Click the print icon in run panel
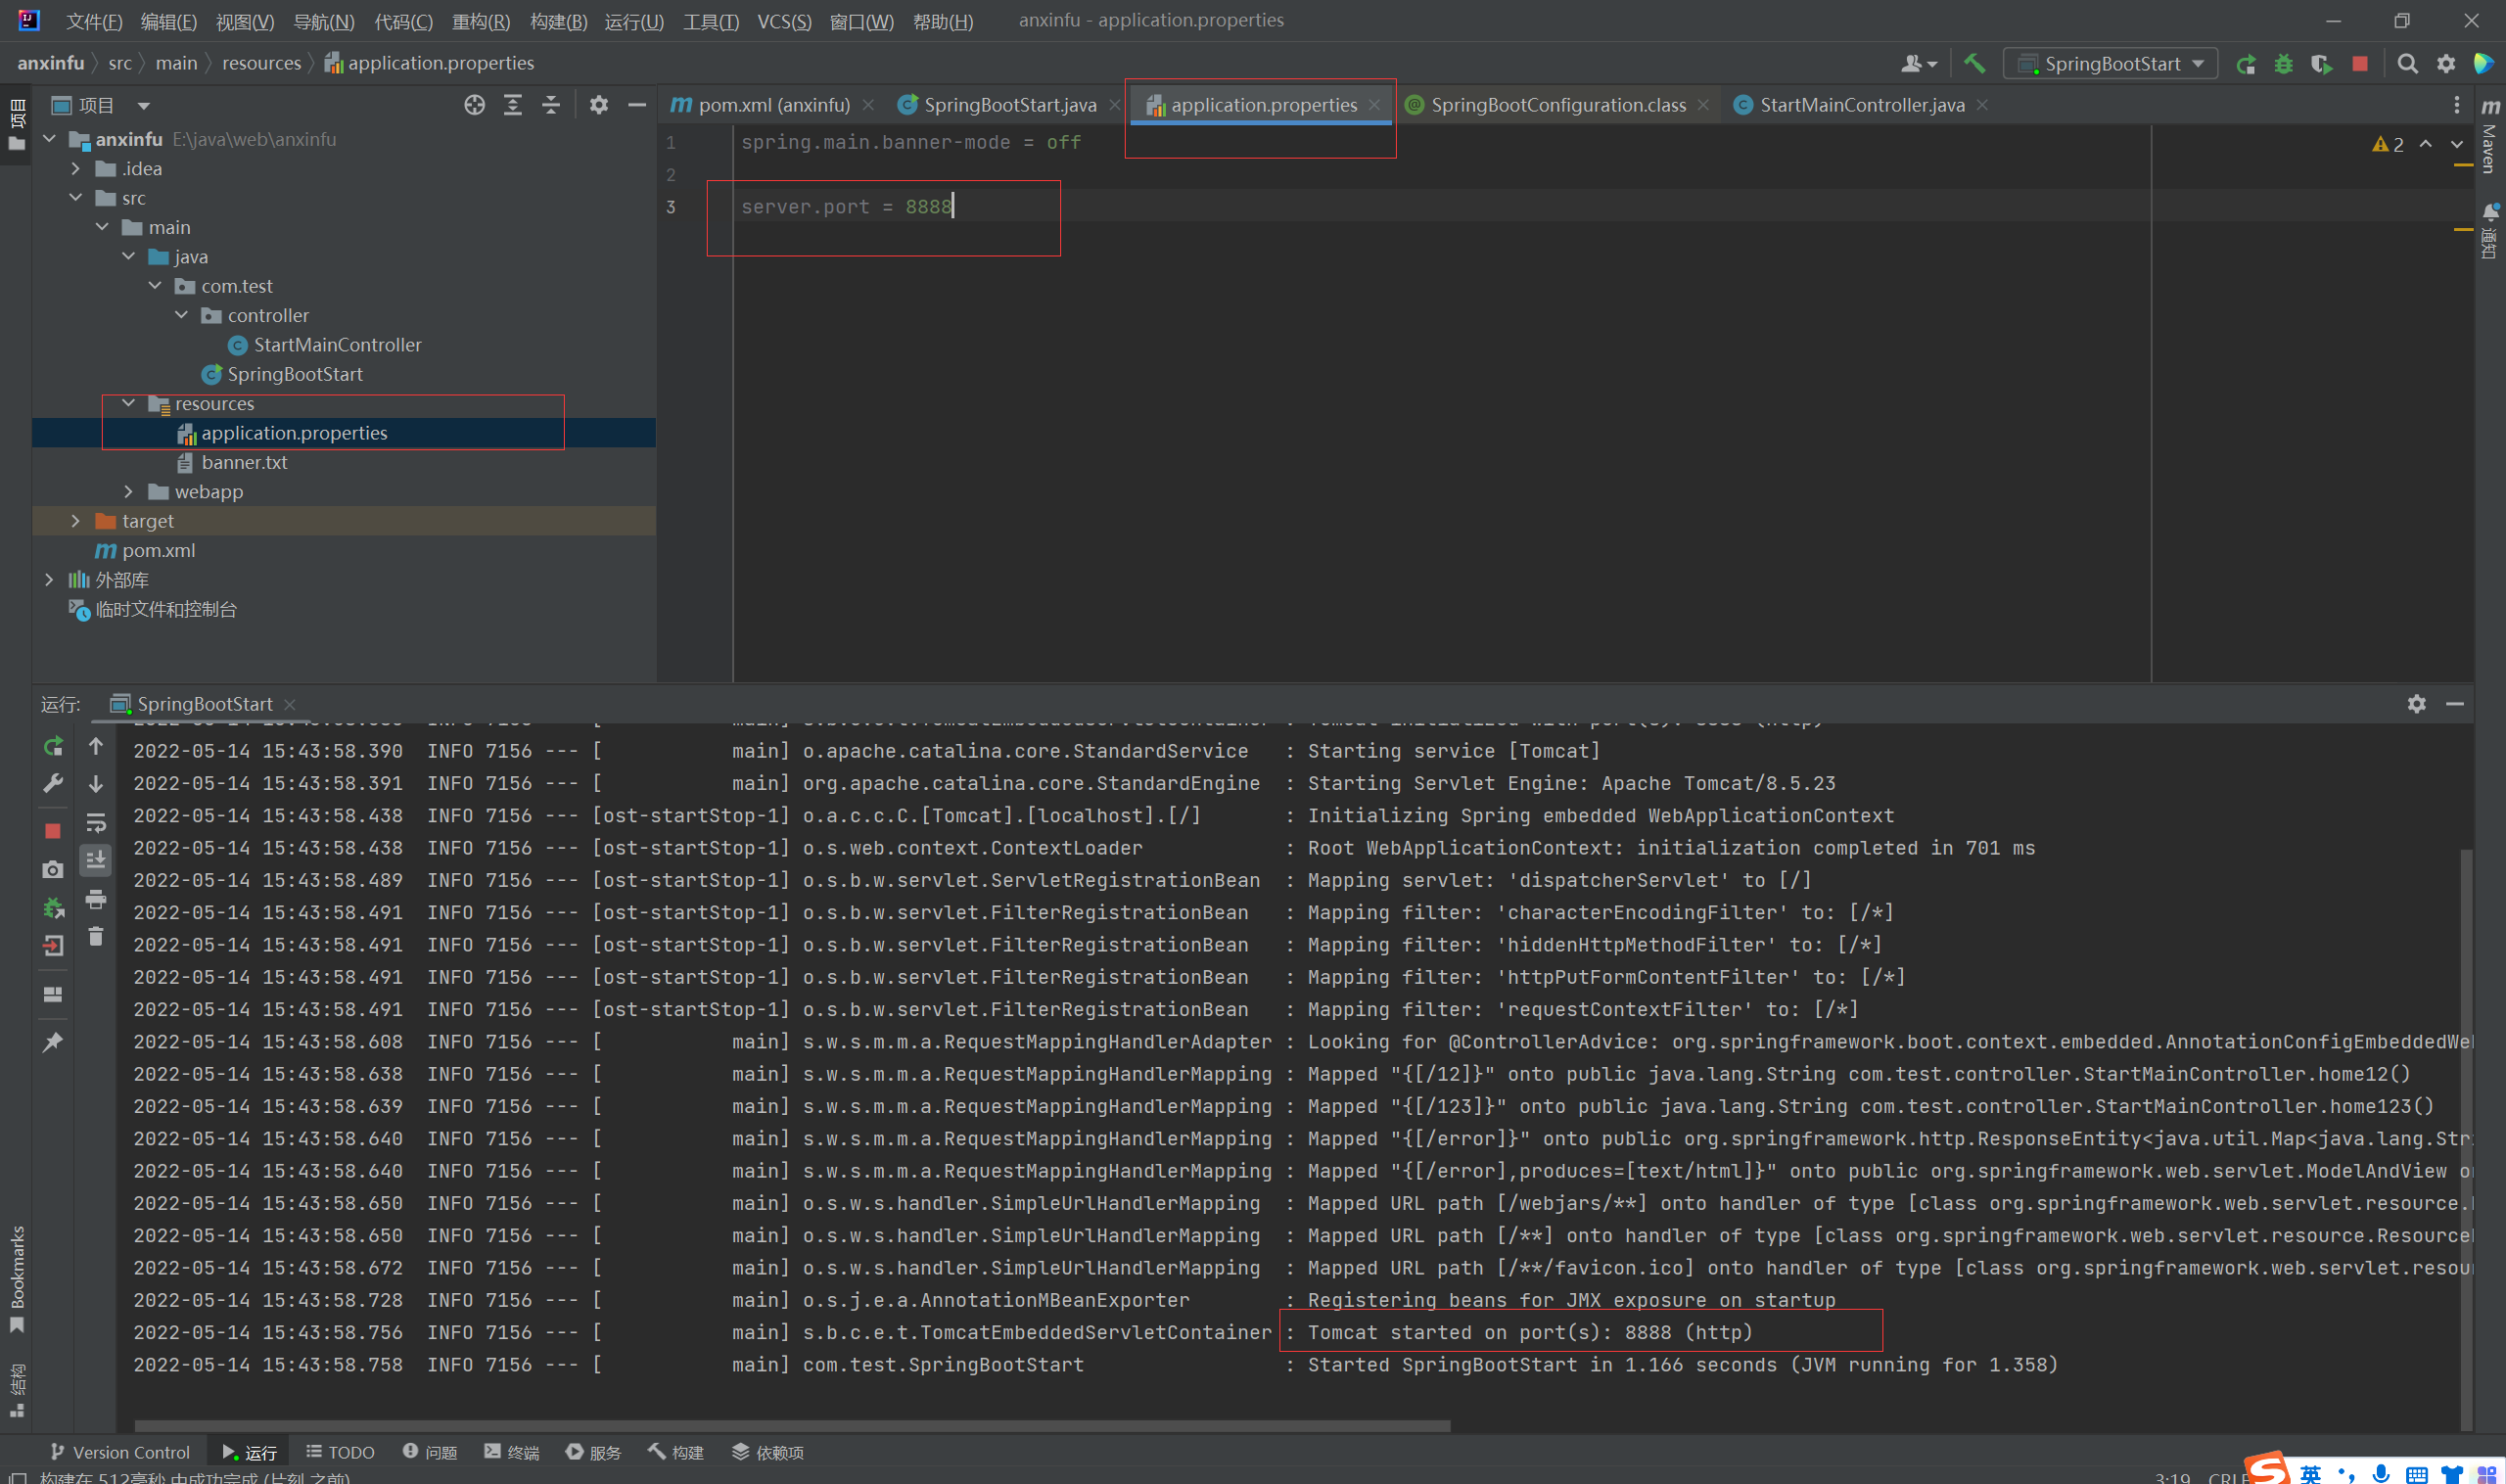Viewport: 2506px width, 1484px height. [96, 899]
